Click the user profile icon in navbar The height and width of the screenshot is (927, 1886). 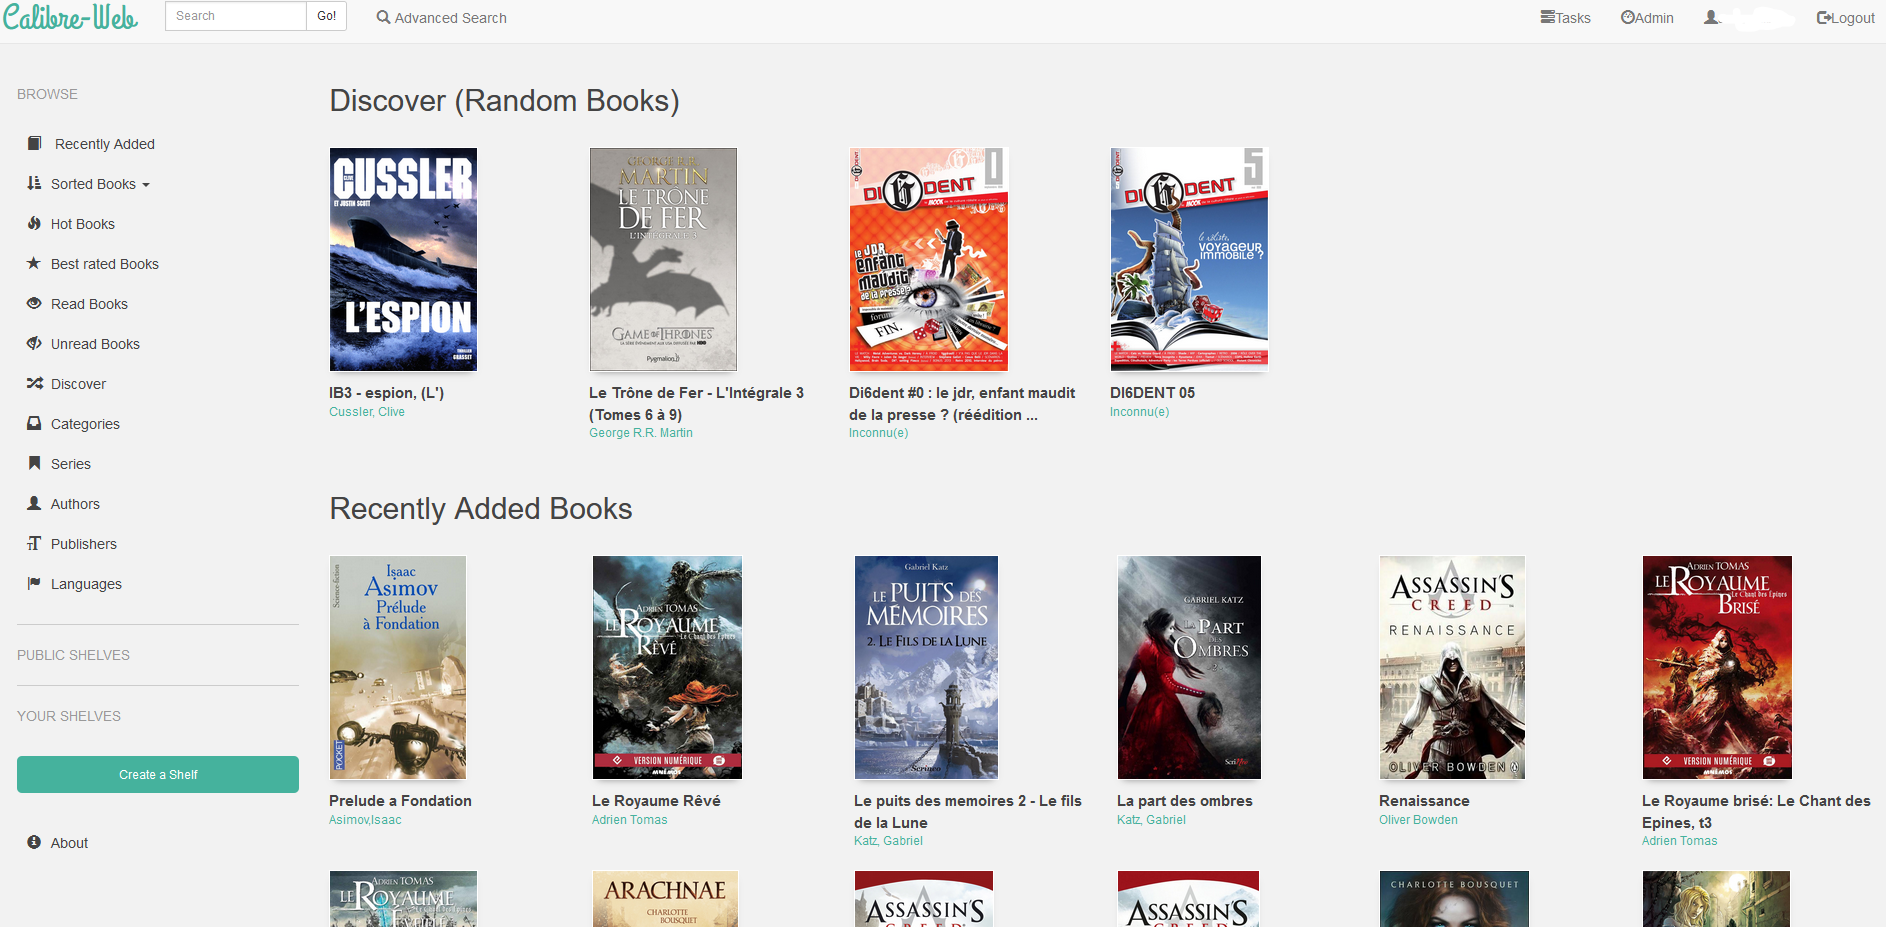coord(1711,17)
